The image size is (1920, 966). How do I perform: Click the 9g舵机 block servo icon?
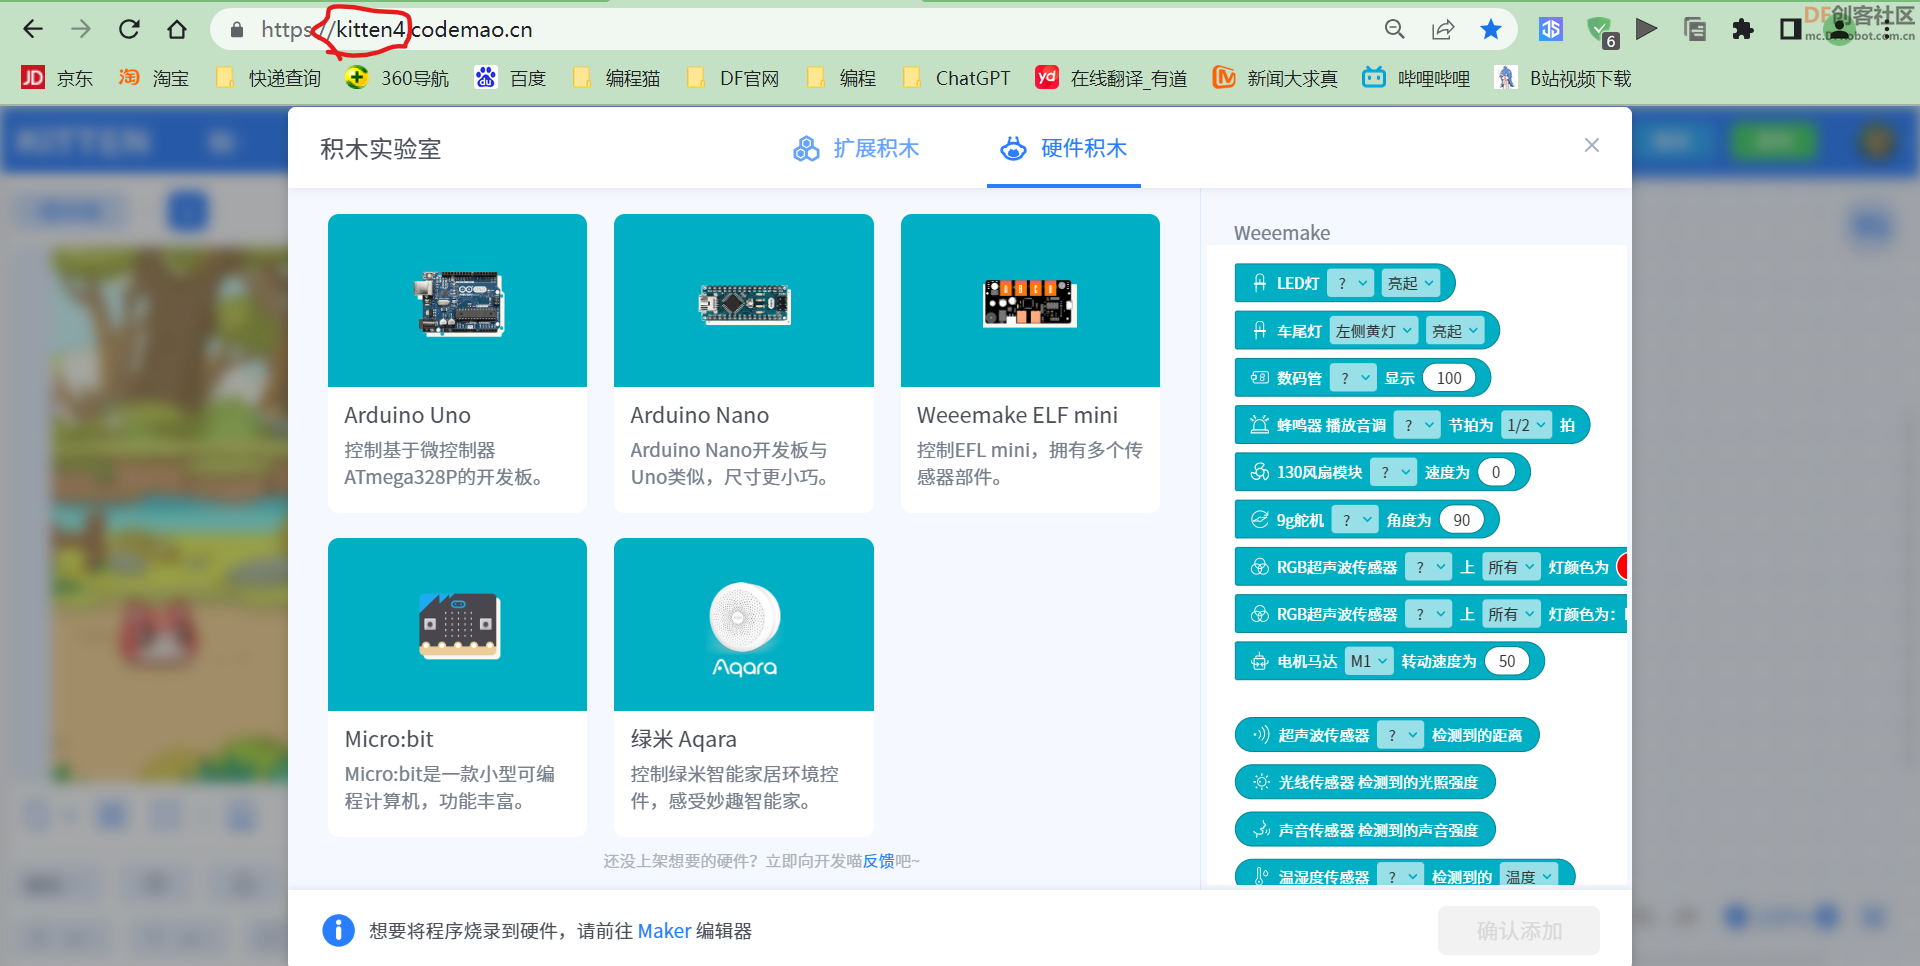point(1260,520)
